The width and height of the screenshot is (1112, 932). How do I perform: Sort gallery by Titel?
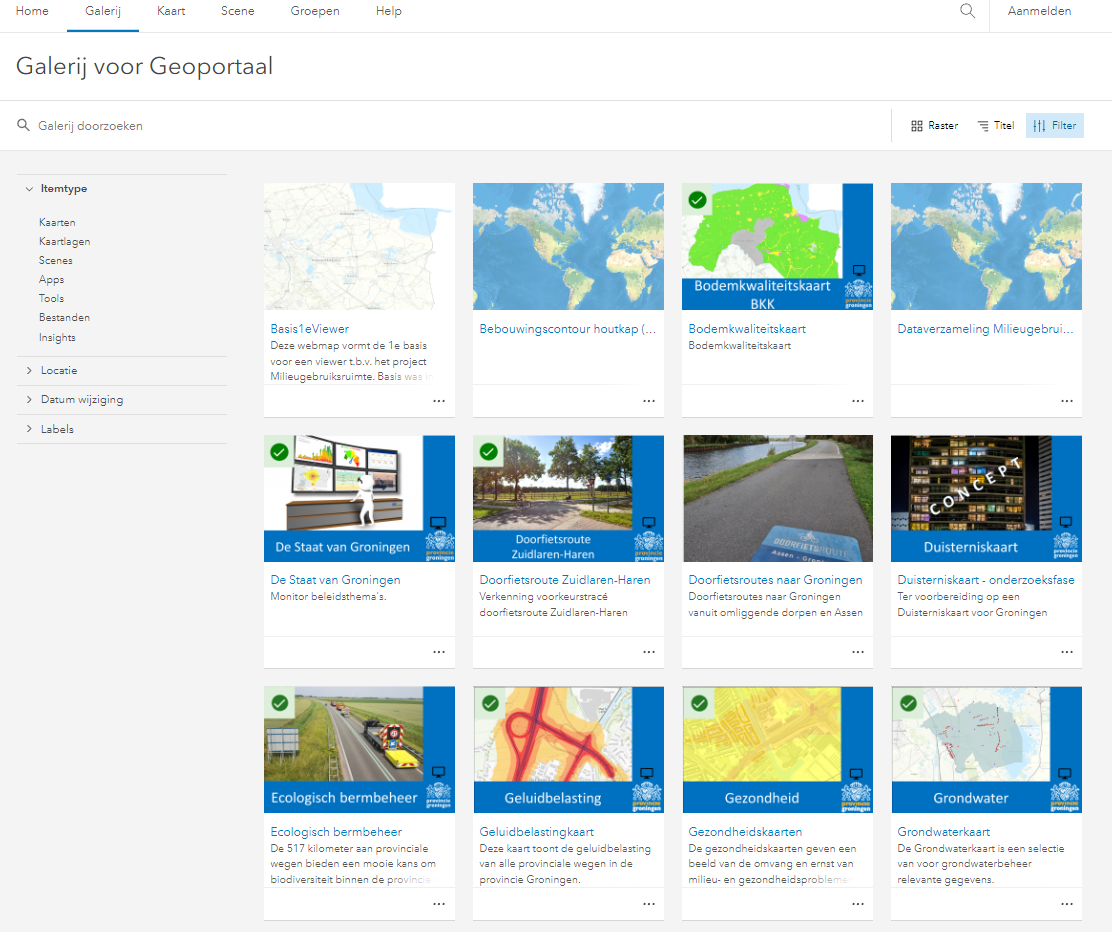[996, 126]
